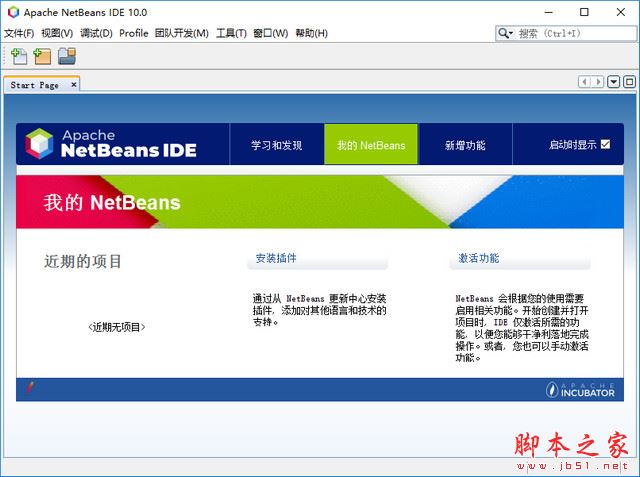Switch to 学习和发现 tab
640x477 pixels.
click(x=277, y=144)
